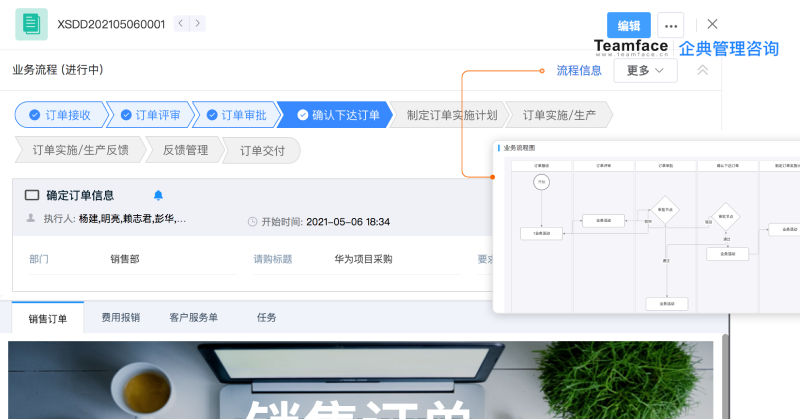
Task: Switch to the 费用报销 tab
Action: coord(120,318)
